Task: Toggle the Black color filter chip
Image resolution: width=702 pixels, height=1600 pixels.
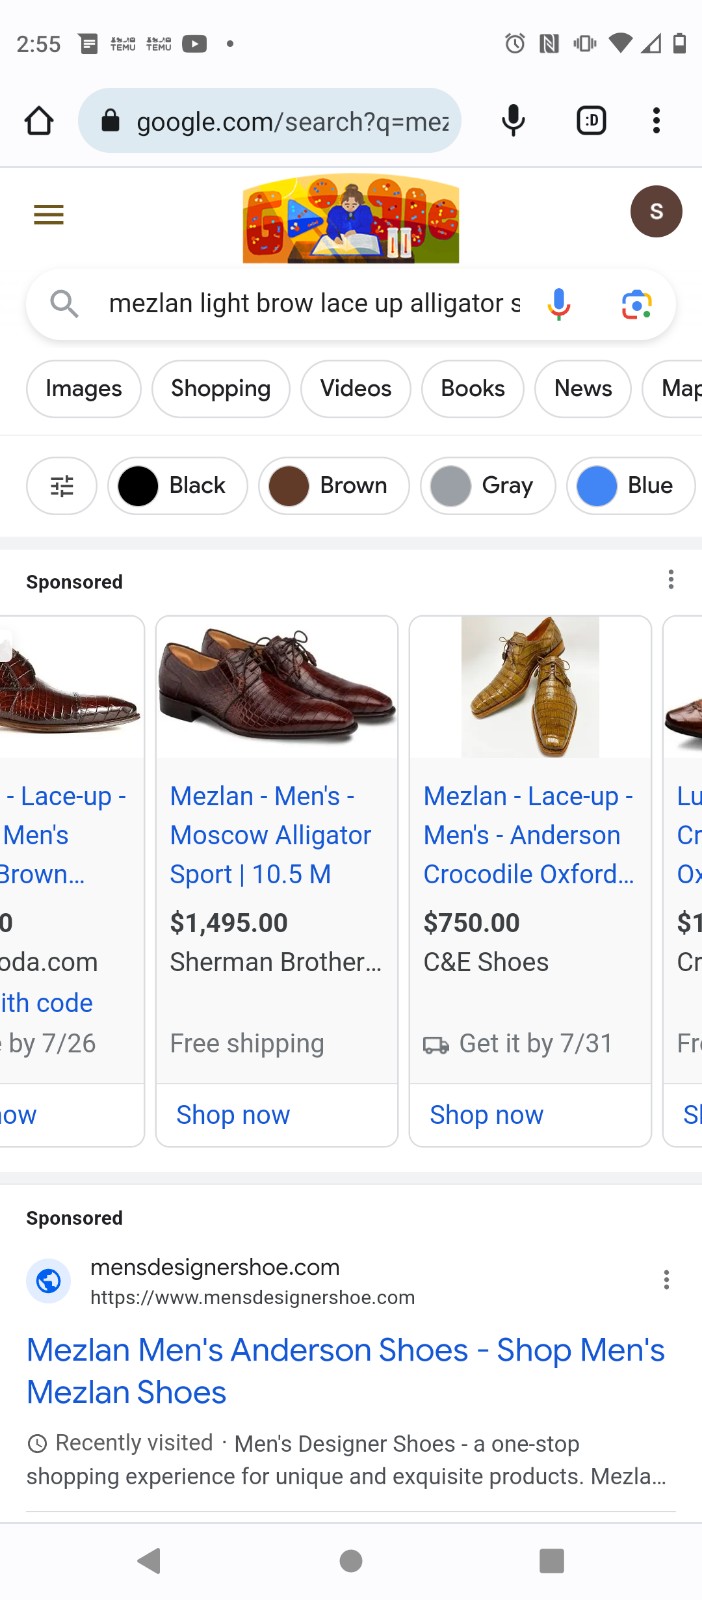Action: point(177,486)
